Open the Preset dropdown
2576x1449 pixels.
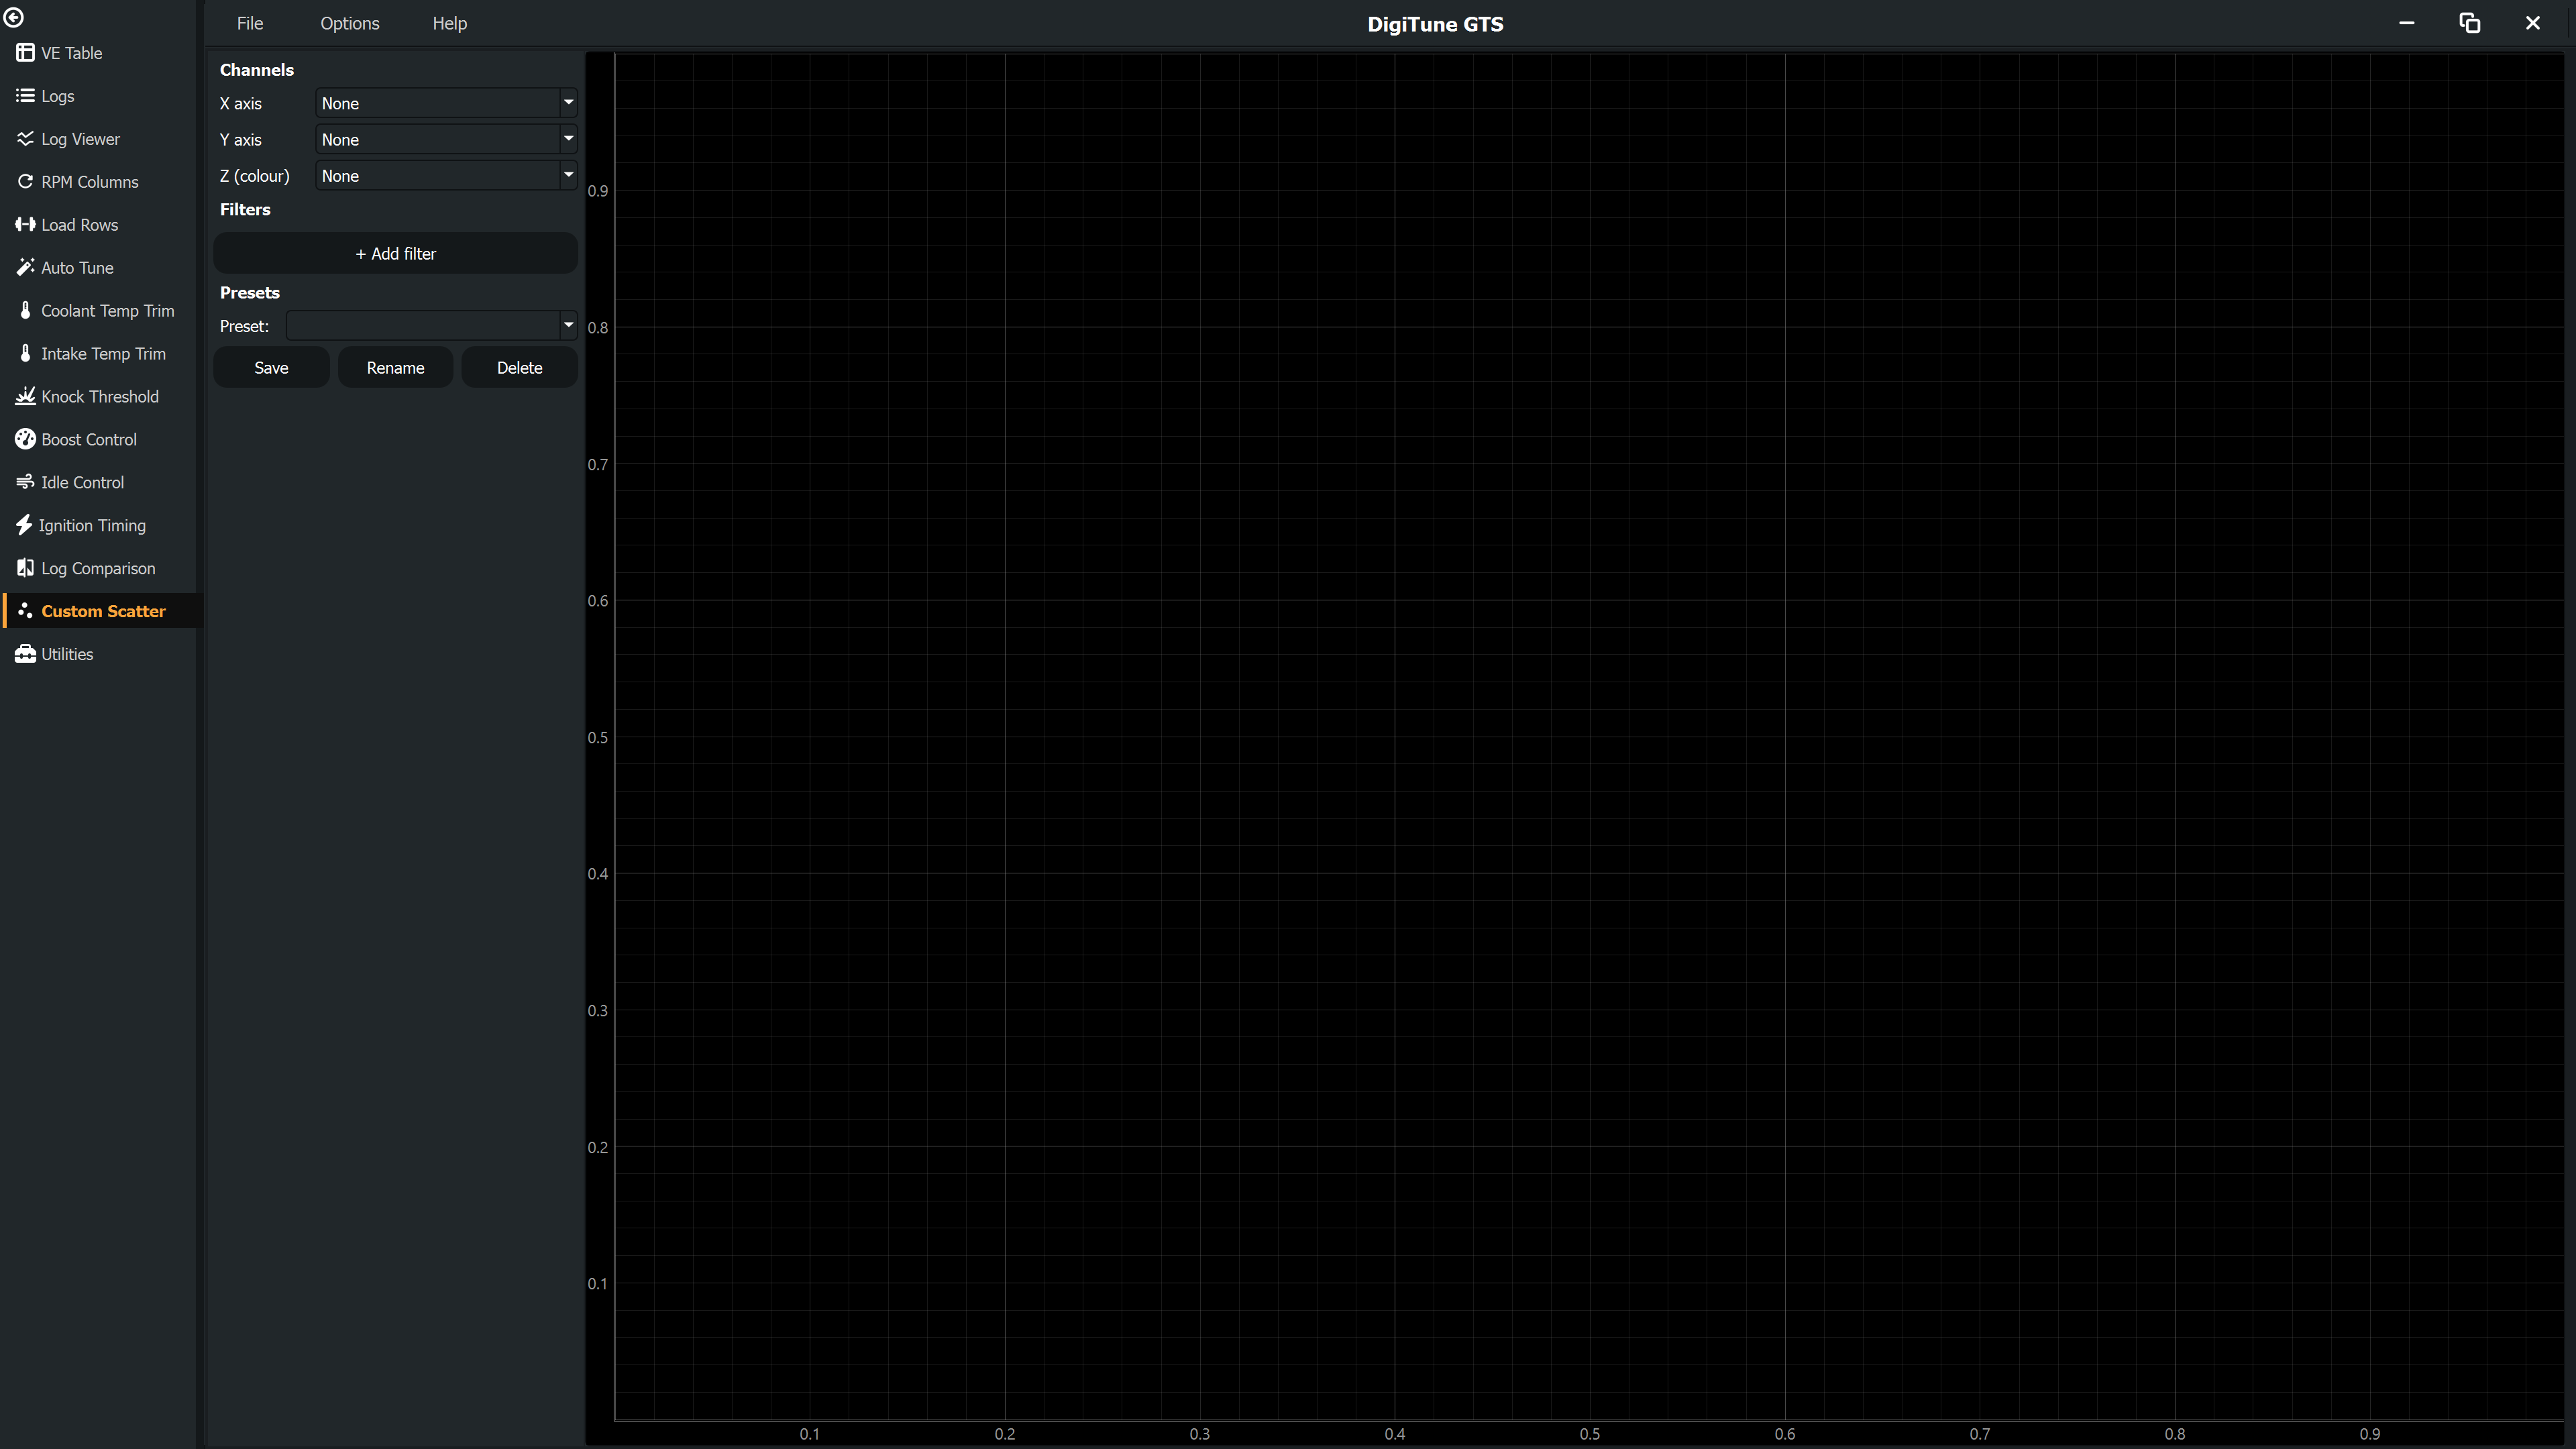[x=432, y=326]
